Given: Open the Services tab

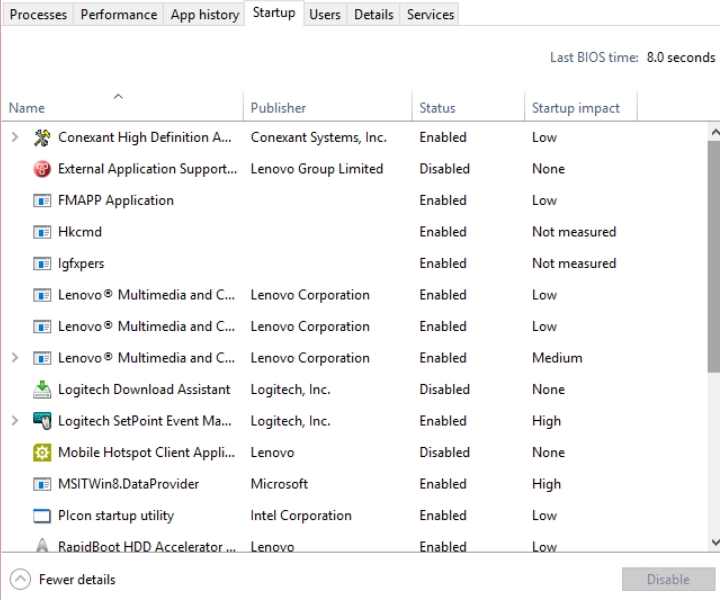Looking at the screenshot, I should point(430,15).
